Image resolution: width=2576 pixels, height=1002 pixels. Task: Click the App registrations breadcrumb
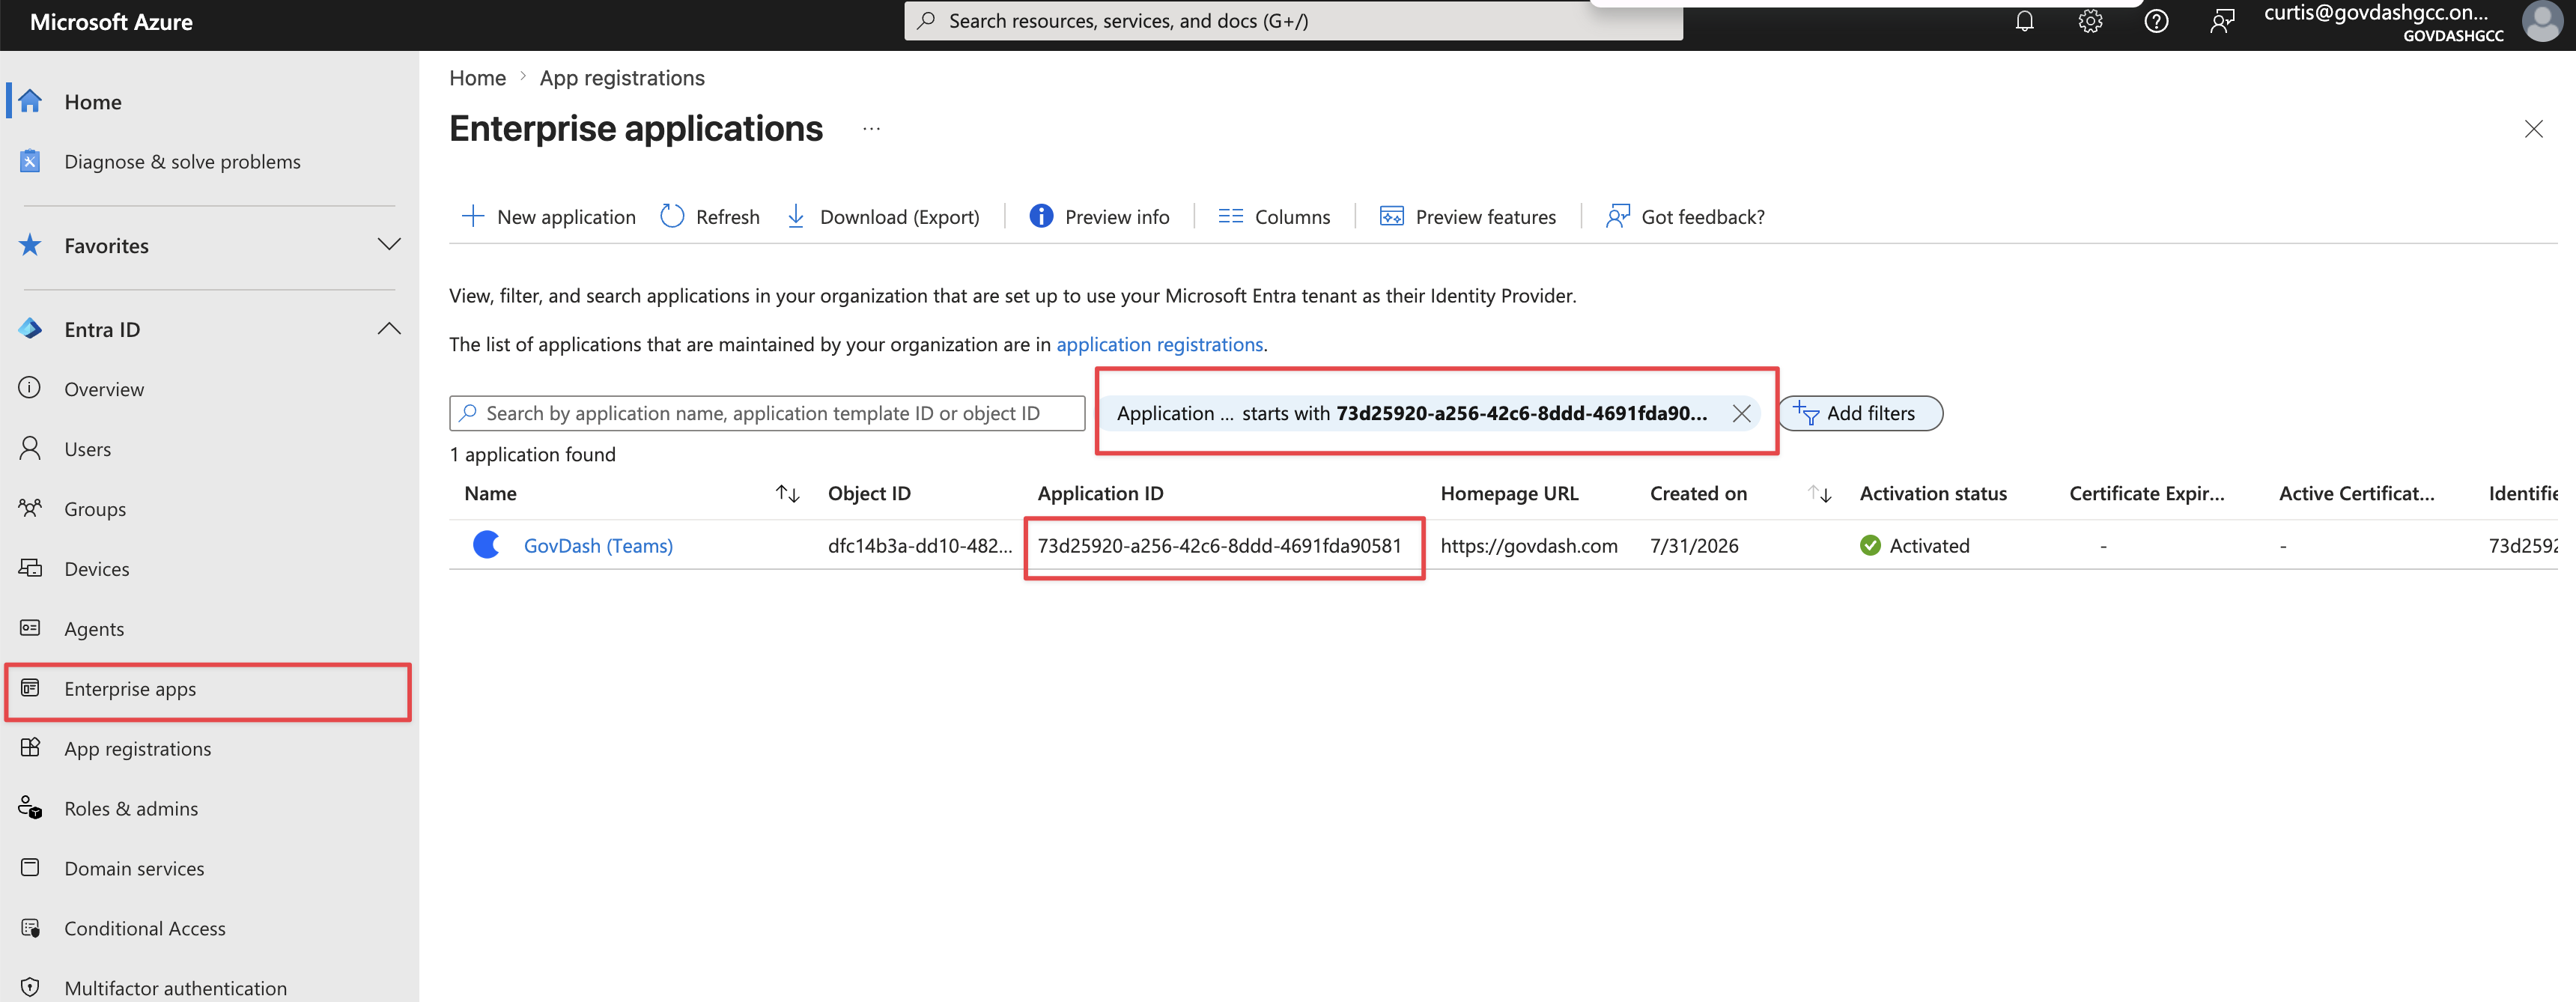point(622,78)
